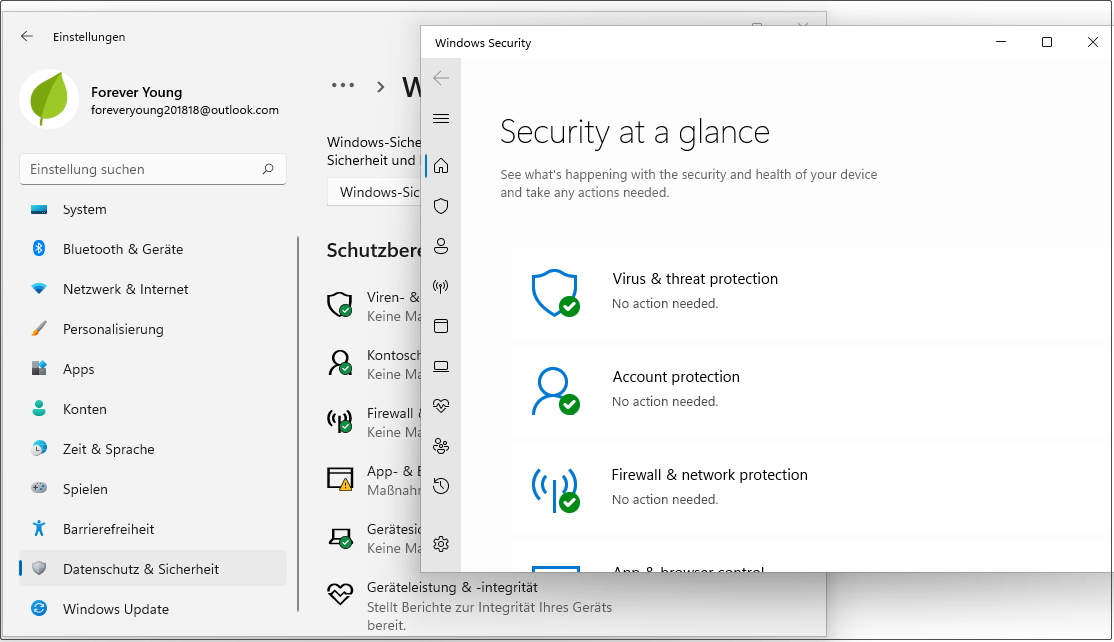This screenshot has width=1114, height=642.
Task: Click the search magnifier icon in Einstellungen
Action: (268, 169)
